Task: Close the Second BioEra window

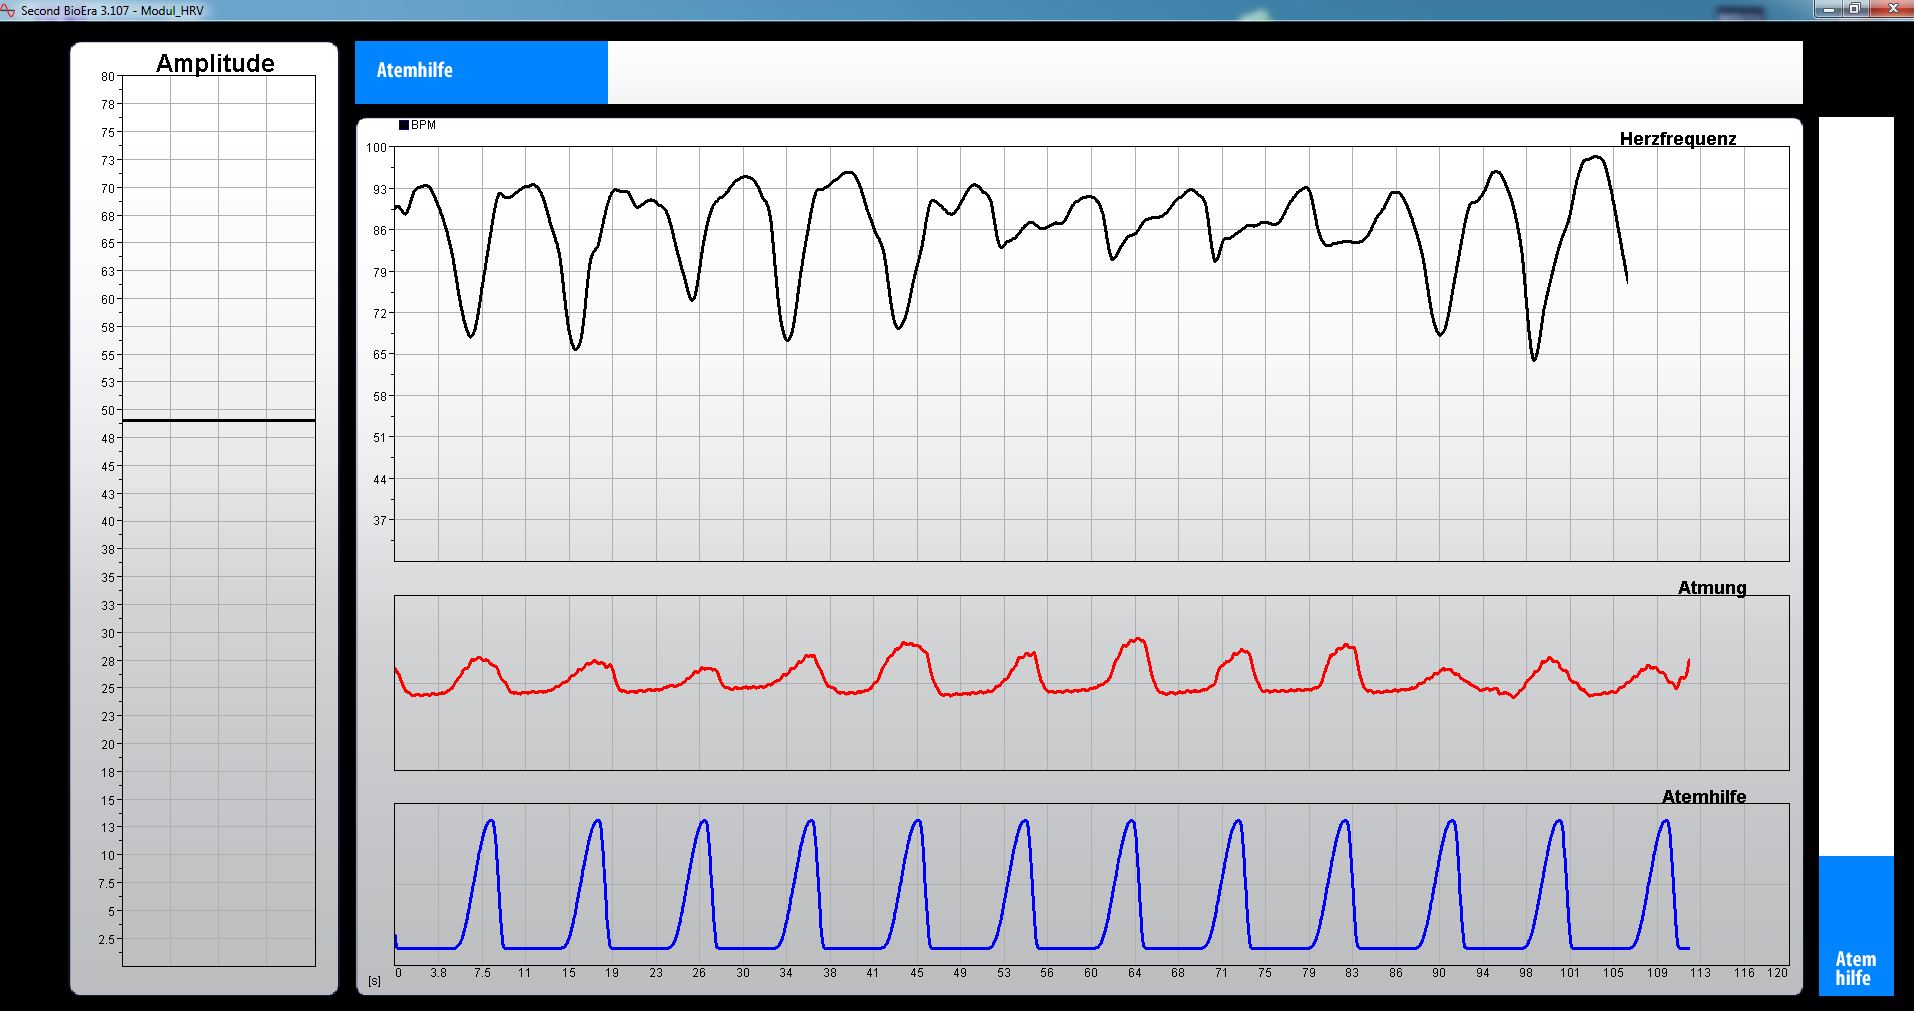Action: (x=1890, y=9)
